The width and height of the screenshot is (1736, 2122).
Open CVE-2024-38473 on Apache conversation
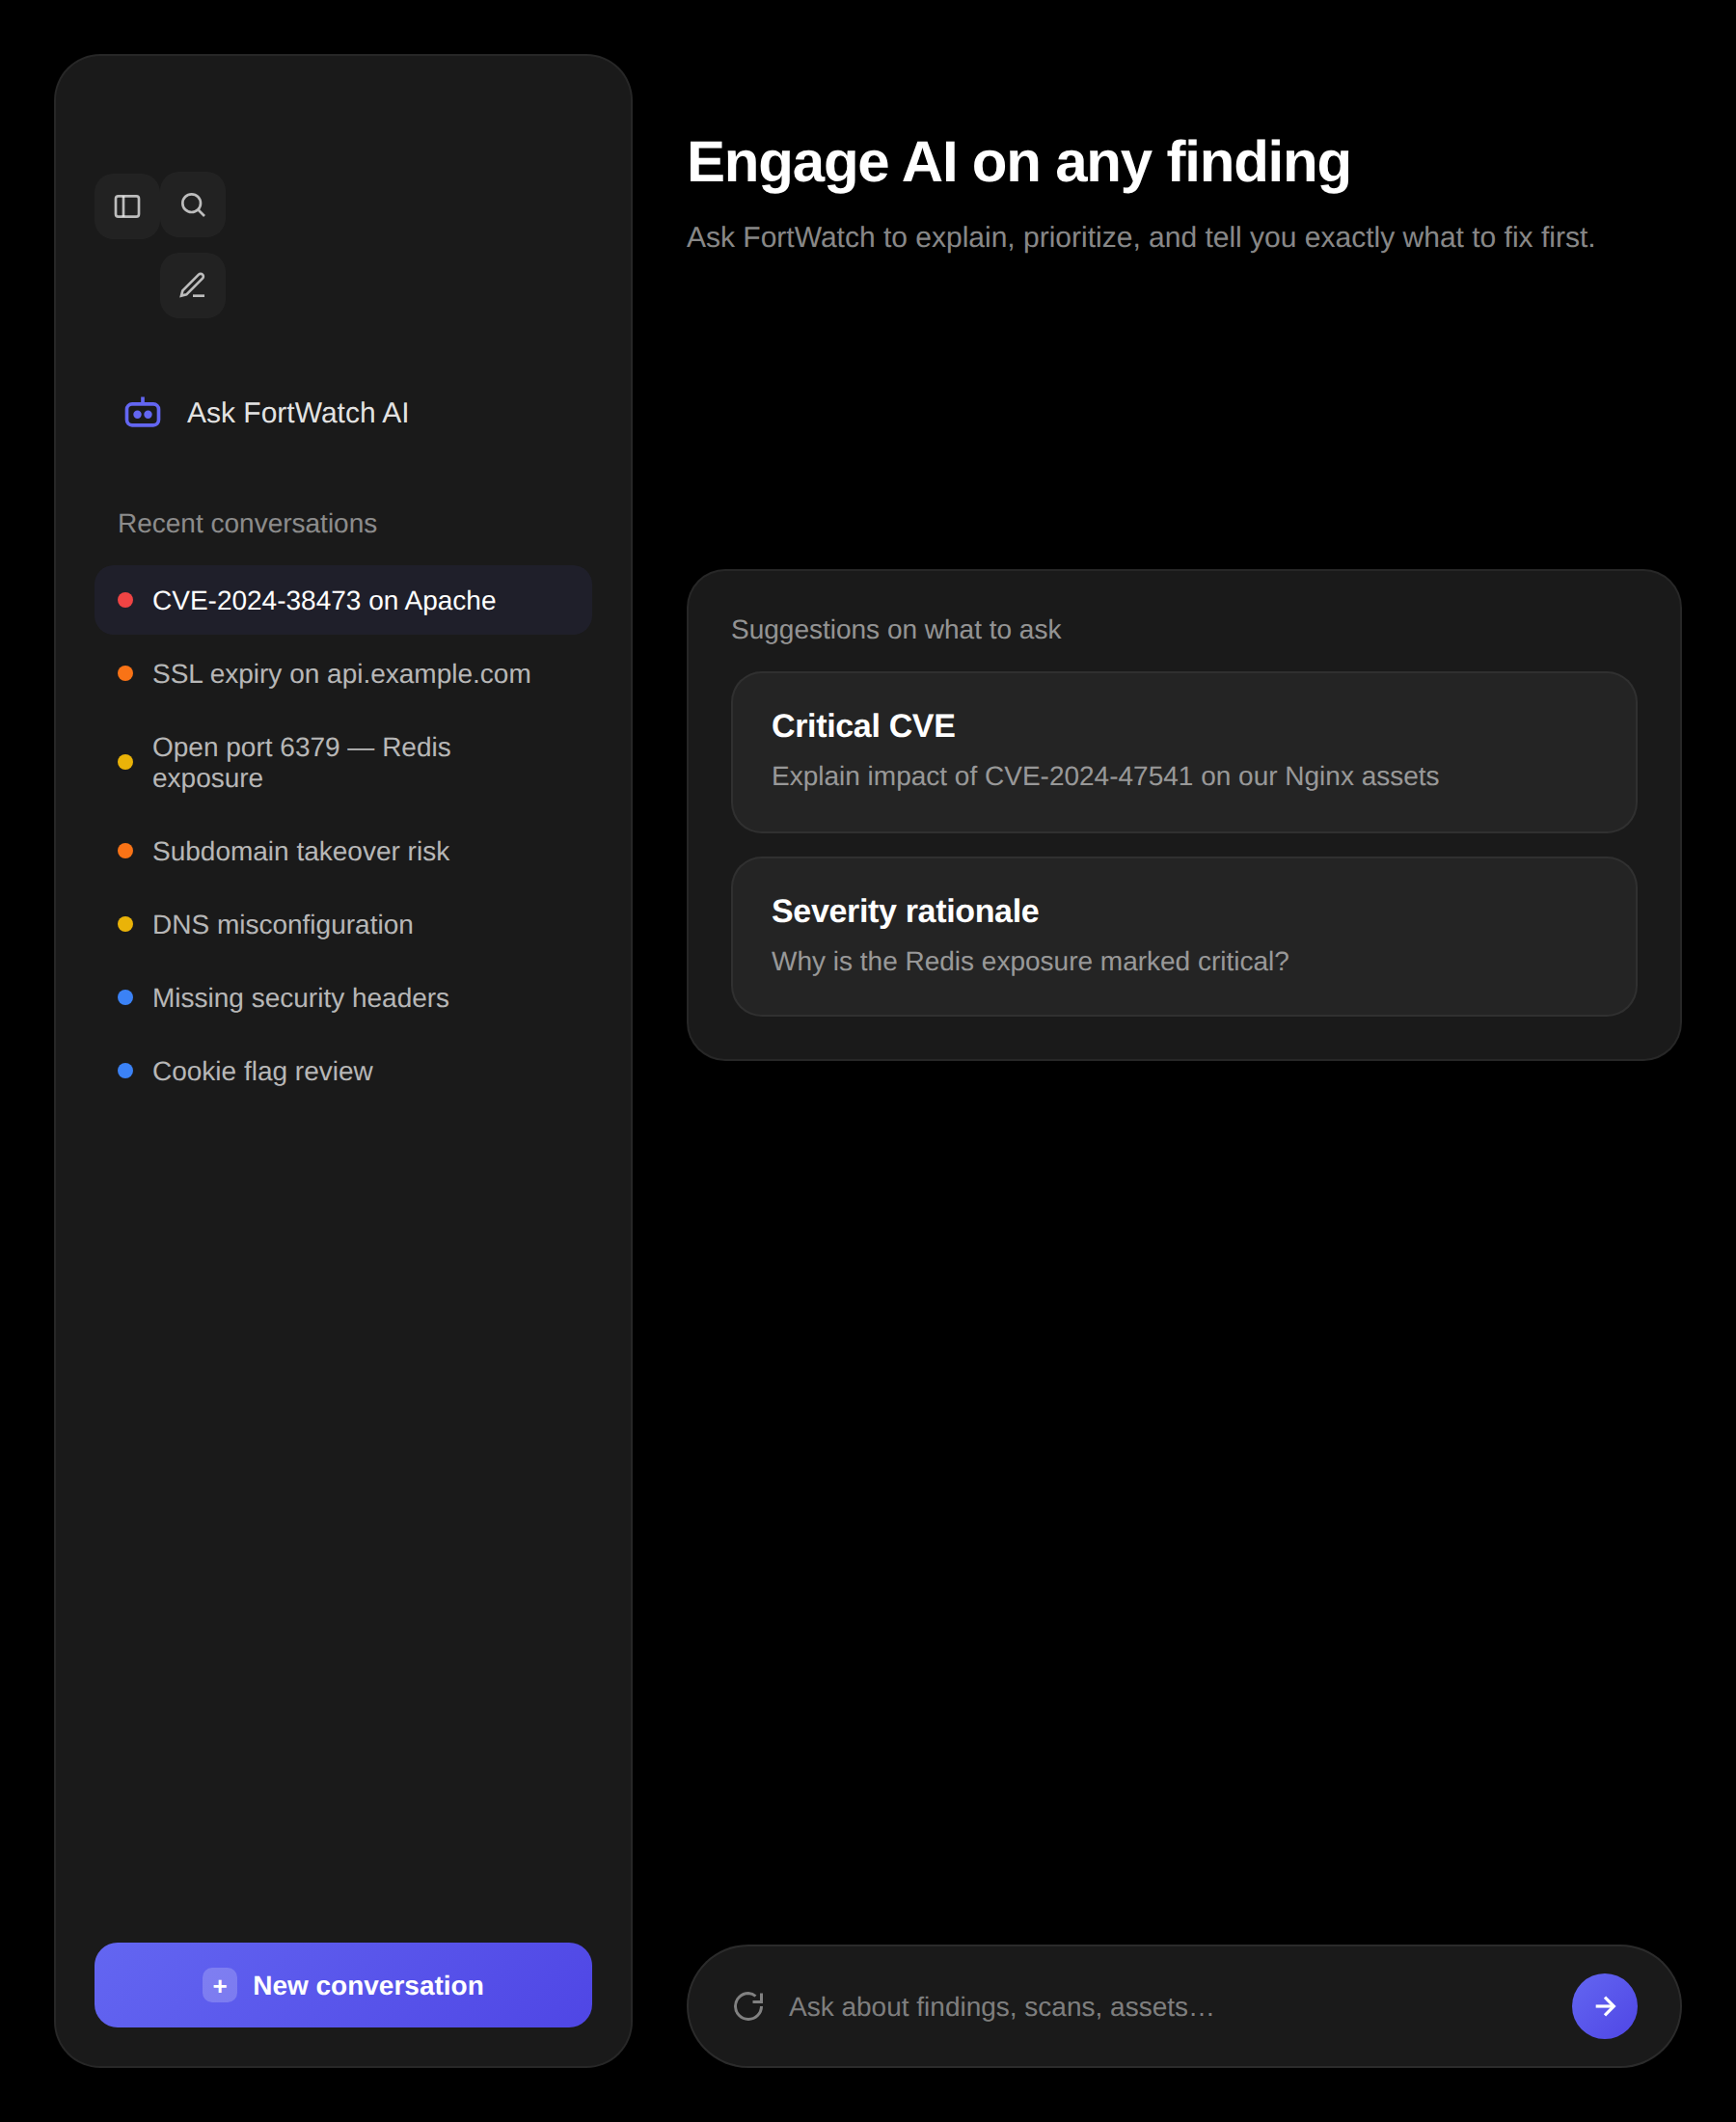(x=324, y=600)
